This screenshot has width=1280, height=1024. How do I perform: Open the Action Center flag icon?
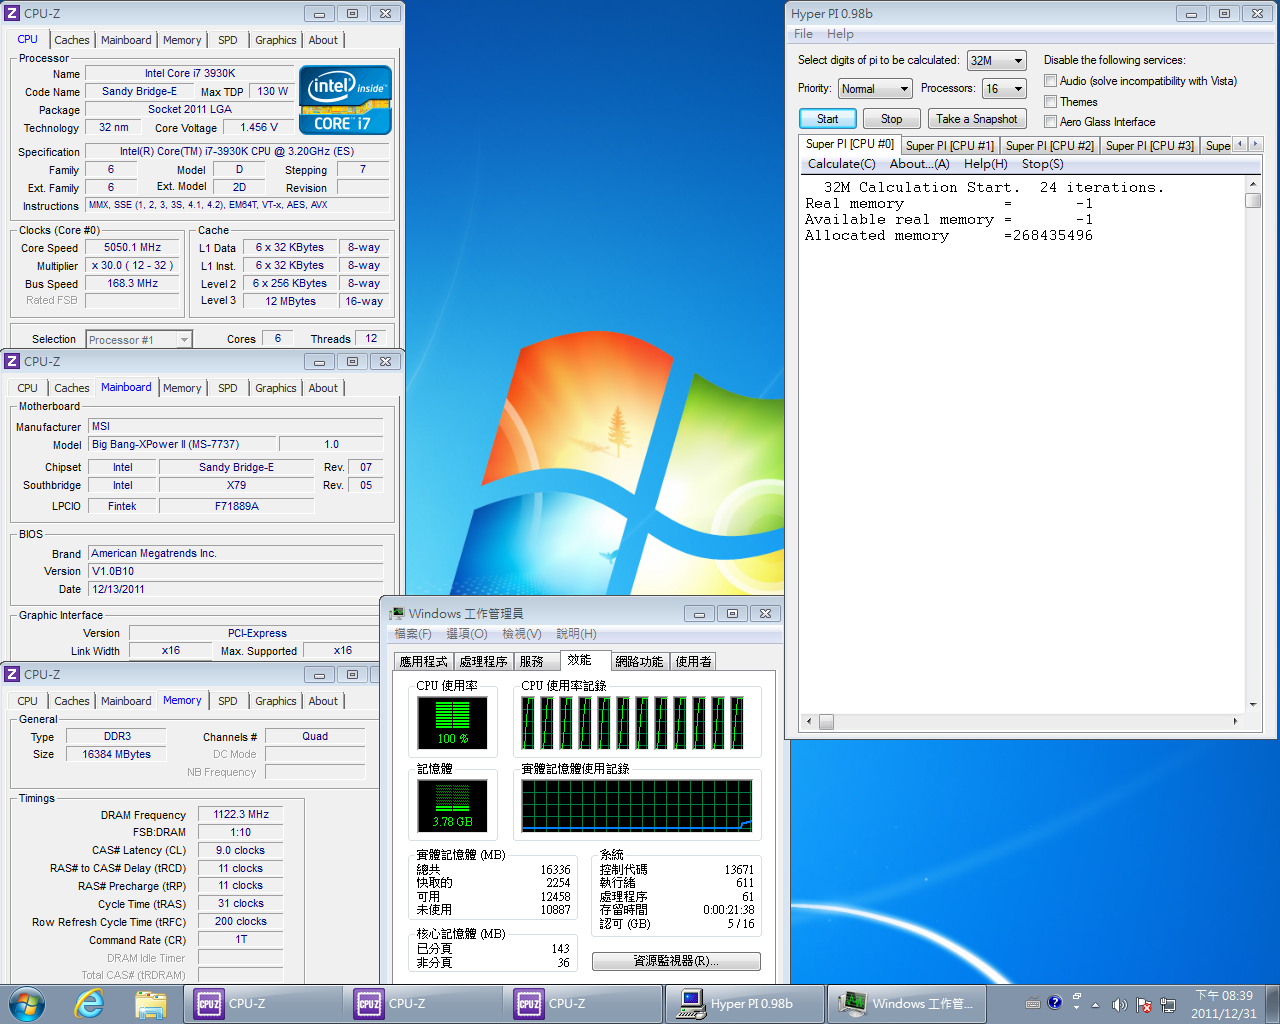click(x=1143, y=1005)
